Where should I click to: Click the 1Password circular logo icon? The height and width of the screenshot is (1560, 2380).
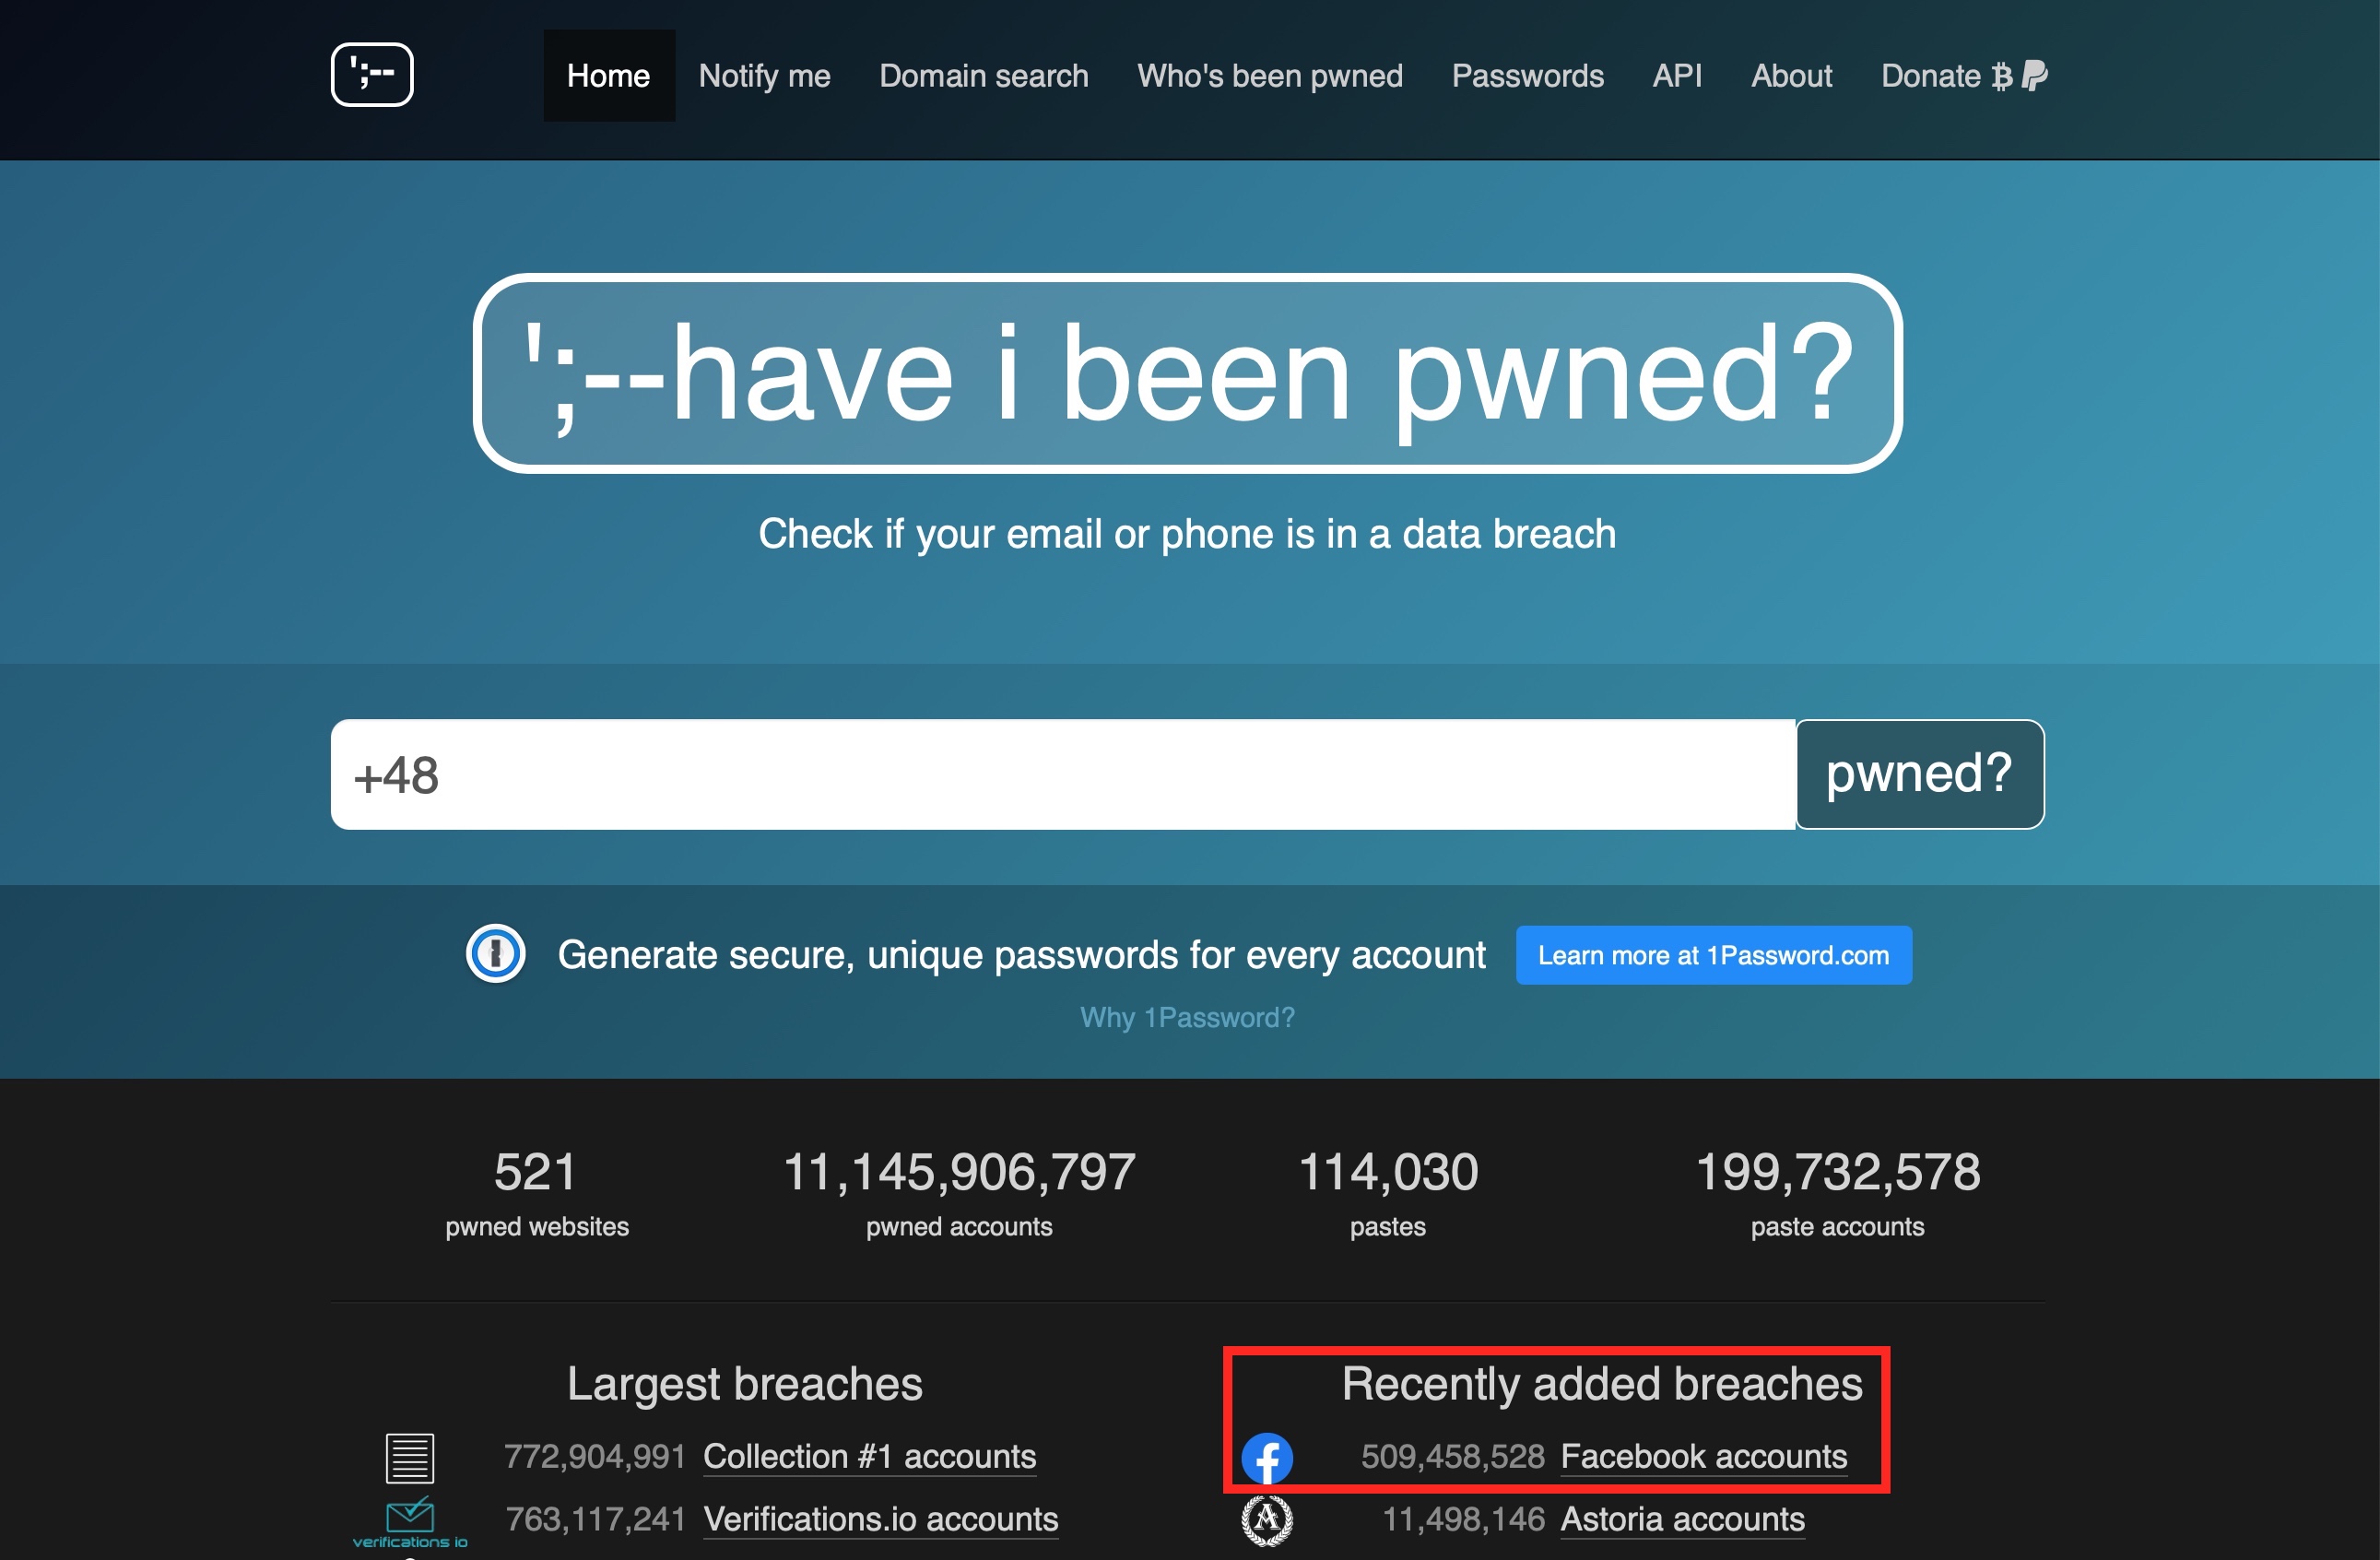[496, 954]
